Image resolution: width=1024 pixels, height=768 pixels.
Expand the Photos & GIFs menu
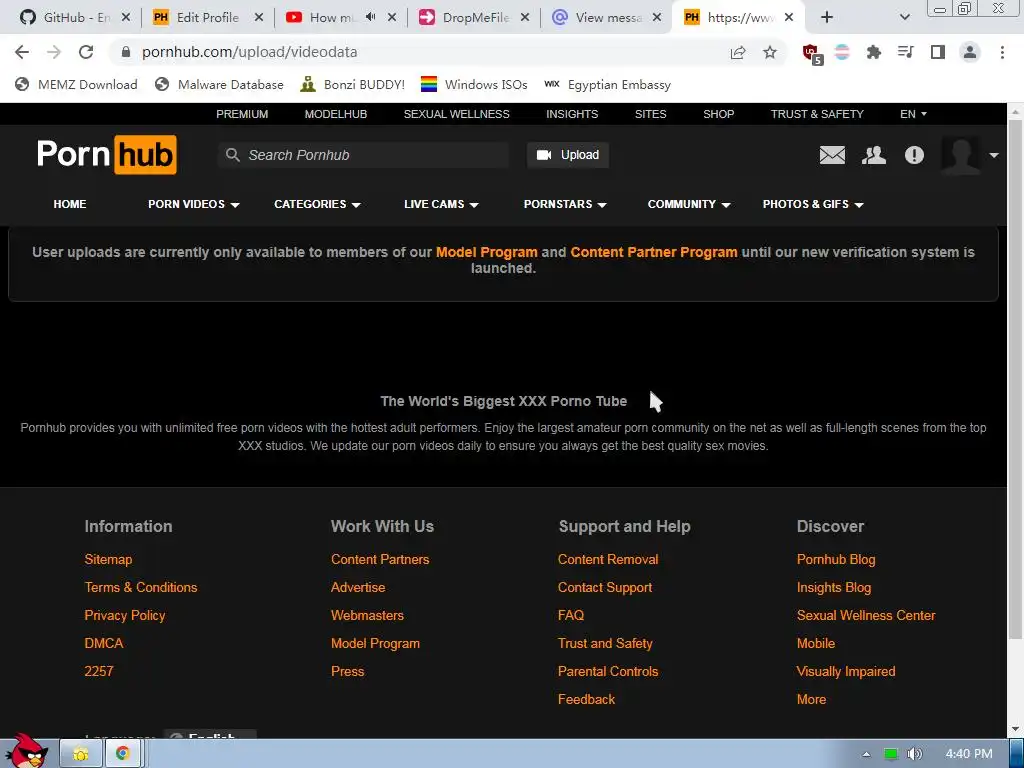[x=813, y=204]
